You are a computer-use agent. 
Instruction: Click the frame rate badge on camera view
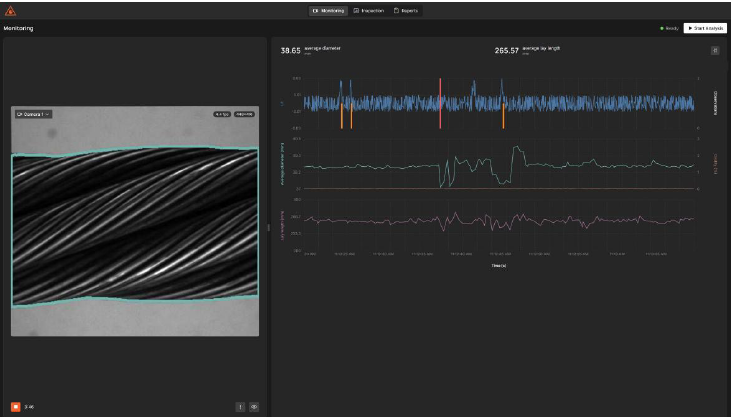(x=221, y=114)
